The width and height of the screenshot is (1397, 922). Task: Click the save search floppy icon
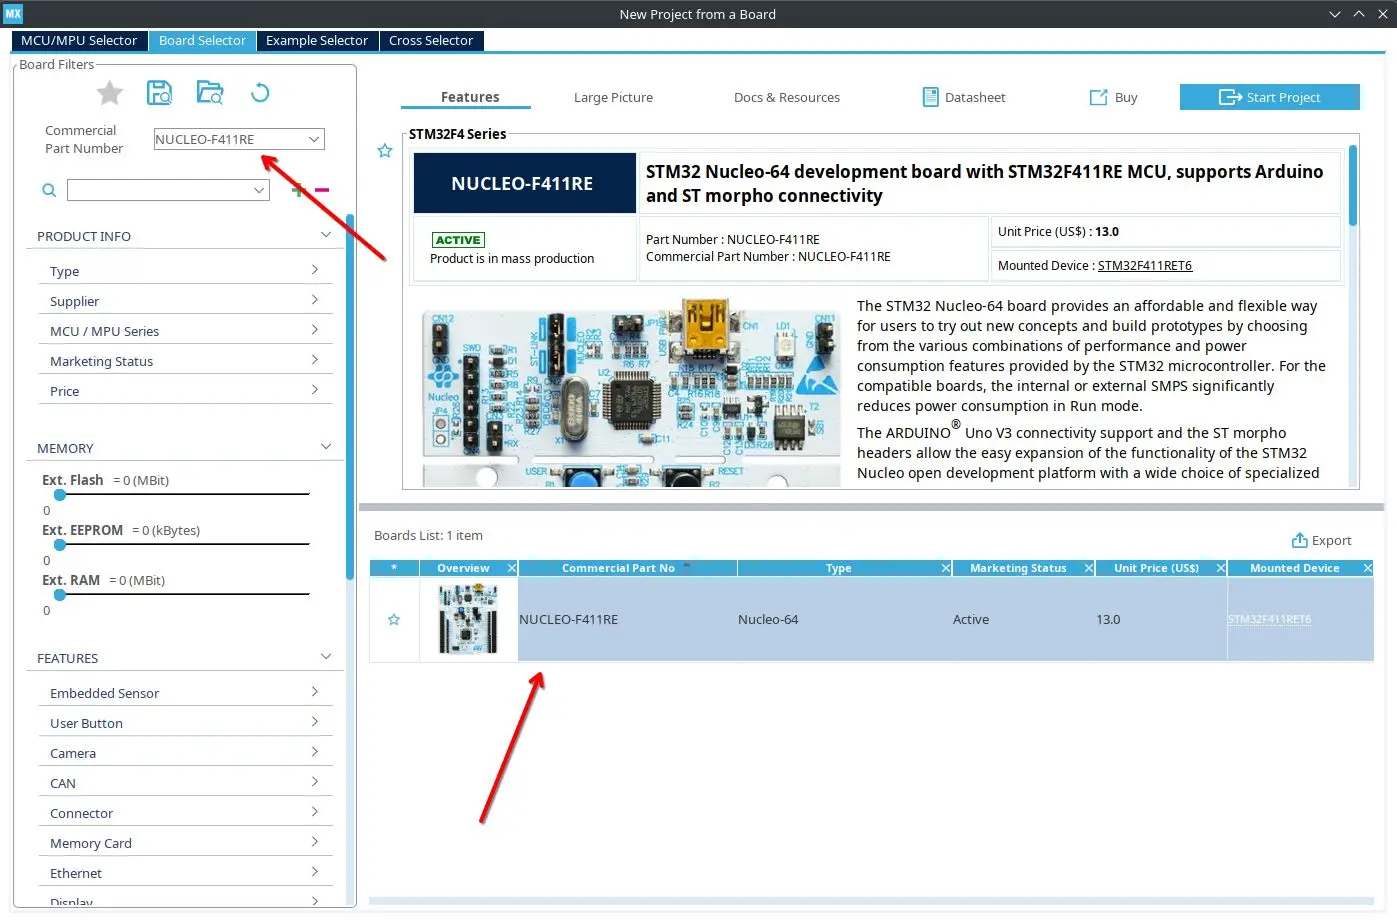159,93
